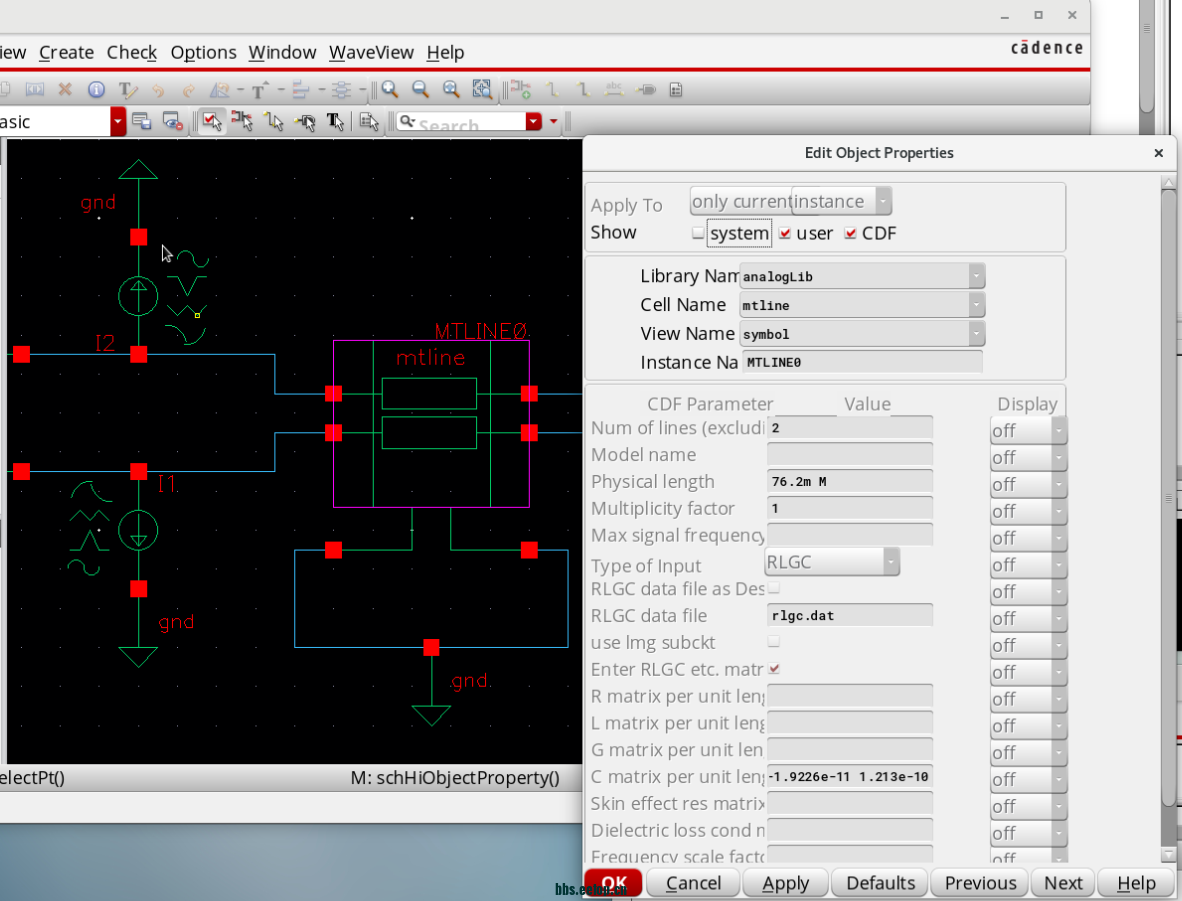Open the 'instance' Apply To dropdown

(842, 201)
